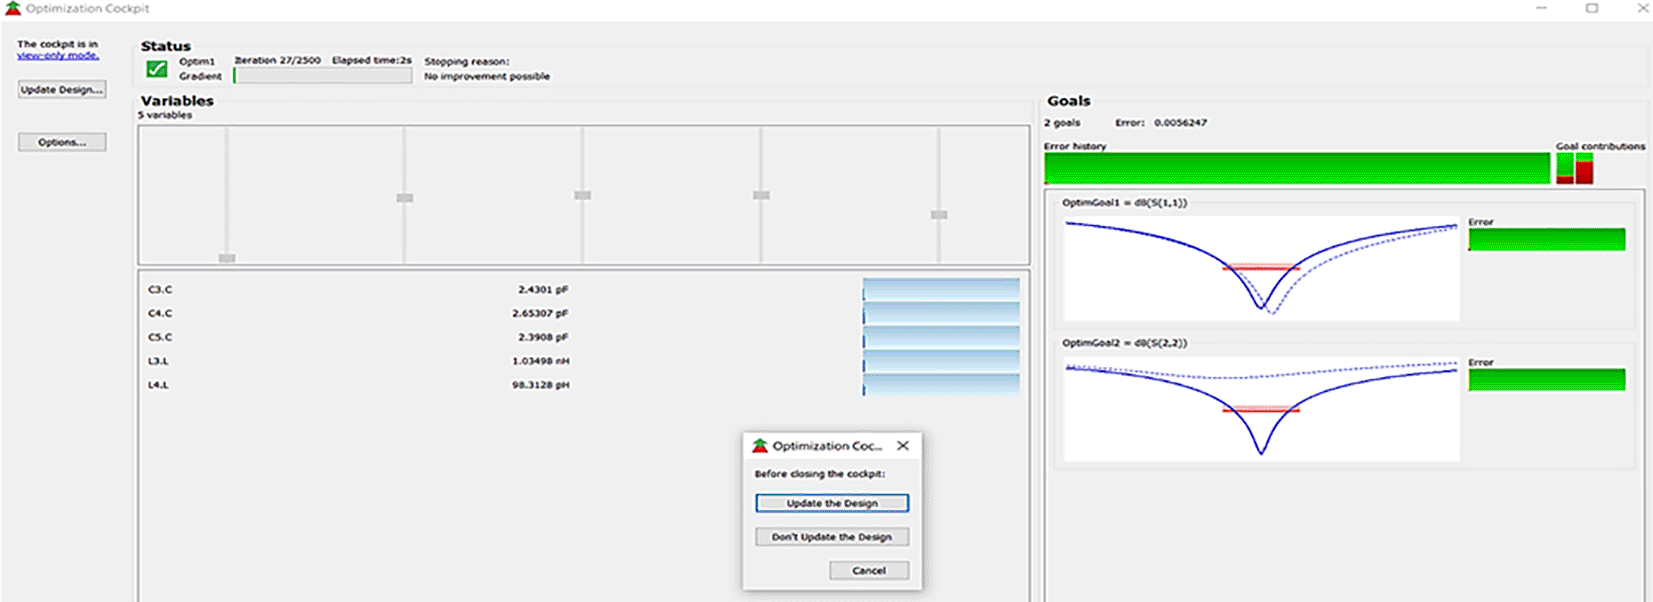
Task: Click the Update Design... button
Action: click(x=62, y=90)
